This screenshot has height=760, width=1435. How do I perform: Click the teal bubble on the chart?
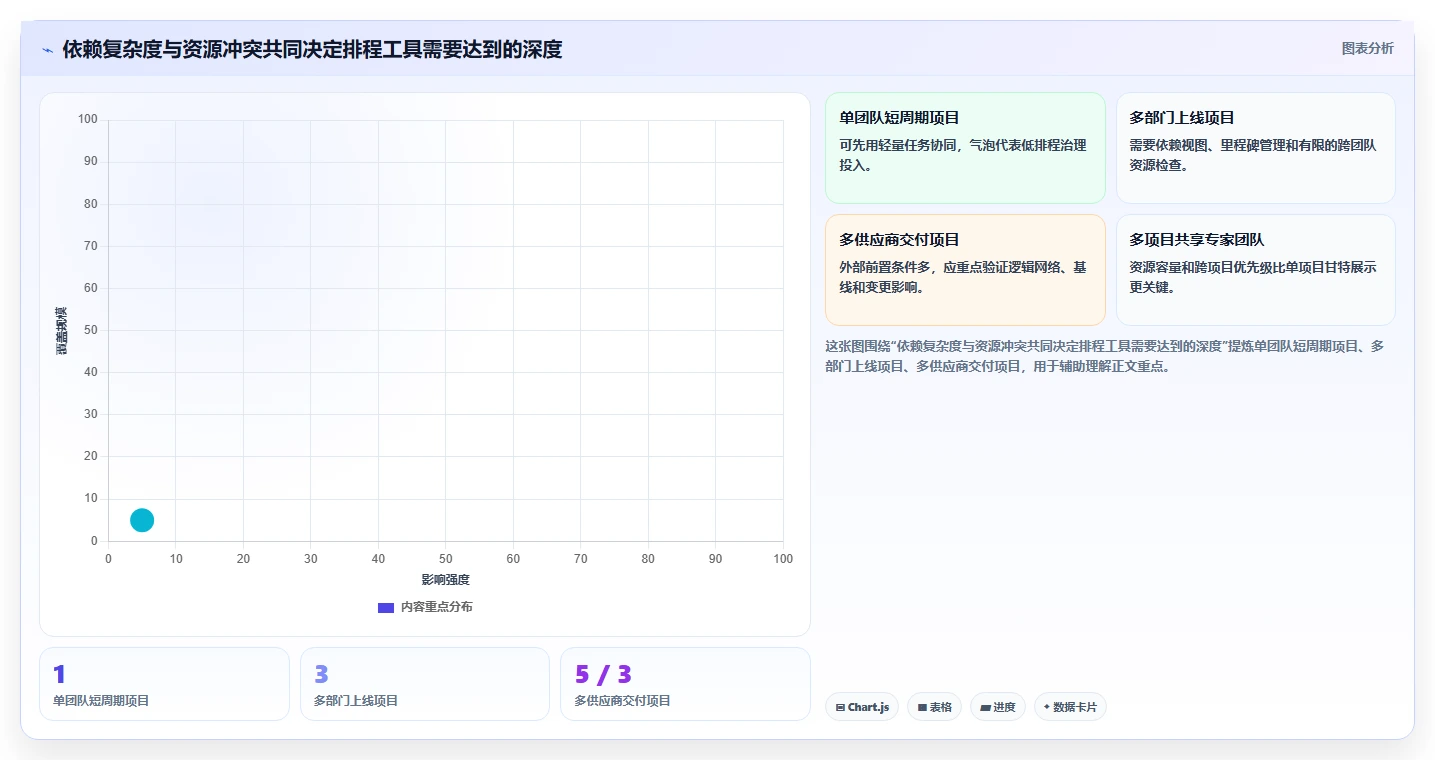142,520
